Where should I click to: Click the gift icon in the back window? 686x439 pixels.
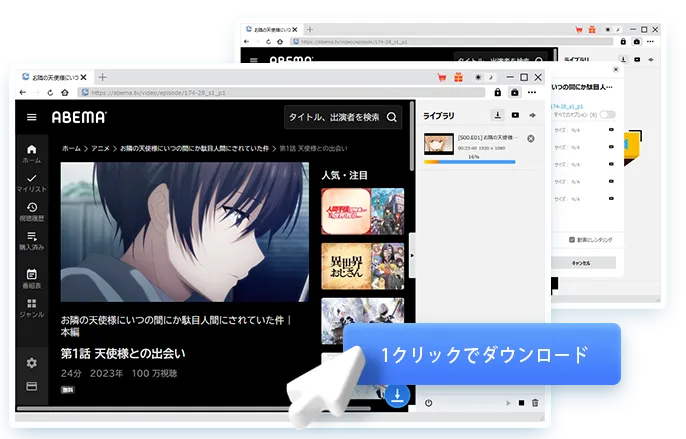[x=592, y=30]
